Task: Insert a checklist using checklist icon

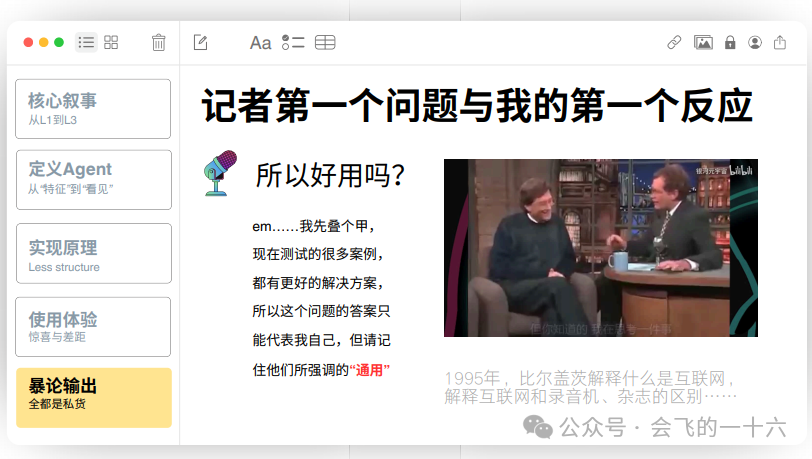Action: tap(293, 42)
